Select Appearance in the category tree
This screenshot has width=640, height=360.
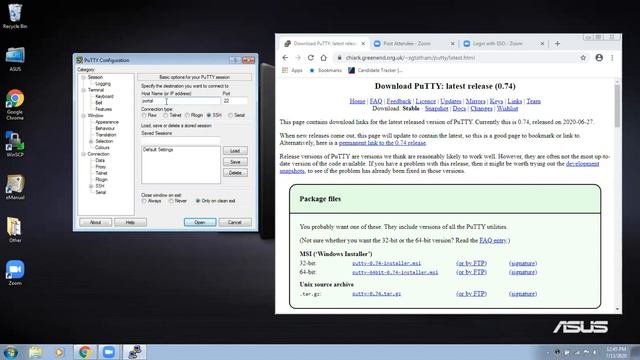tap(107, 122)
